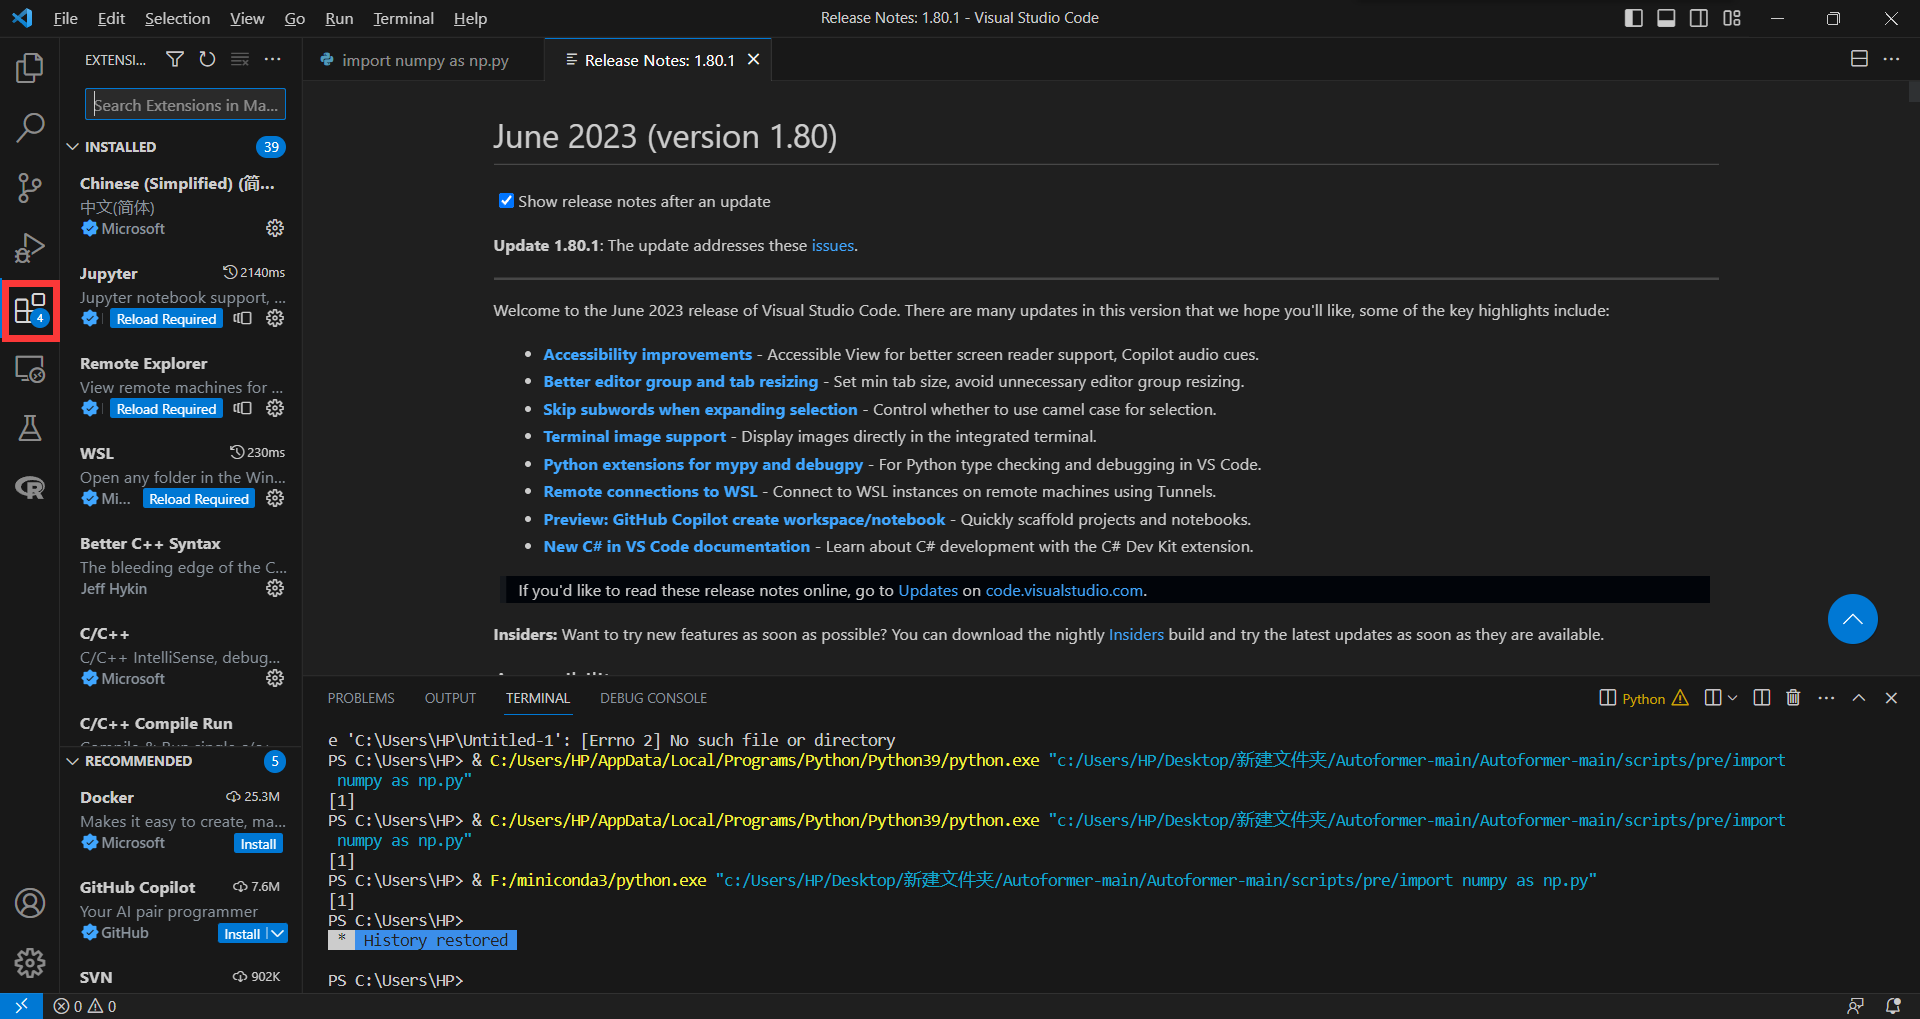Open Remote connections to WSL link
The image size is (1920, 1019).
point(650,491)
